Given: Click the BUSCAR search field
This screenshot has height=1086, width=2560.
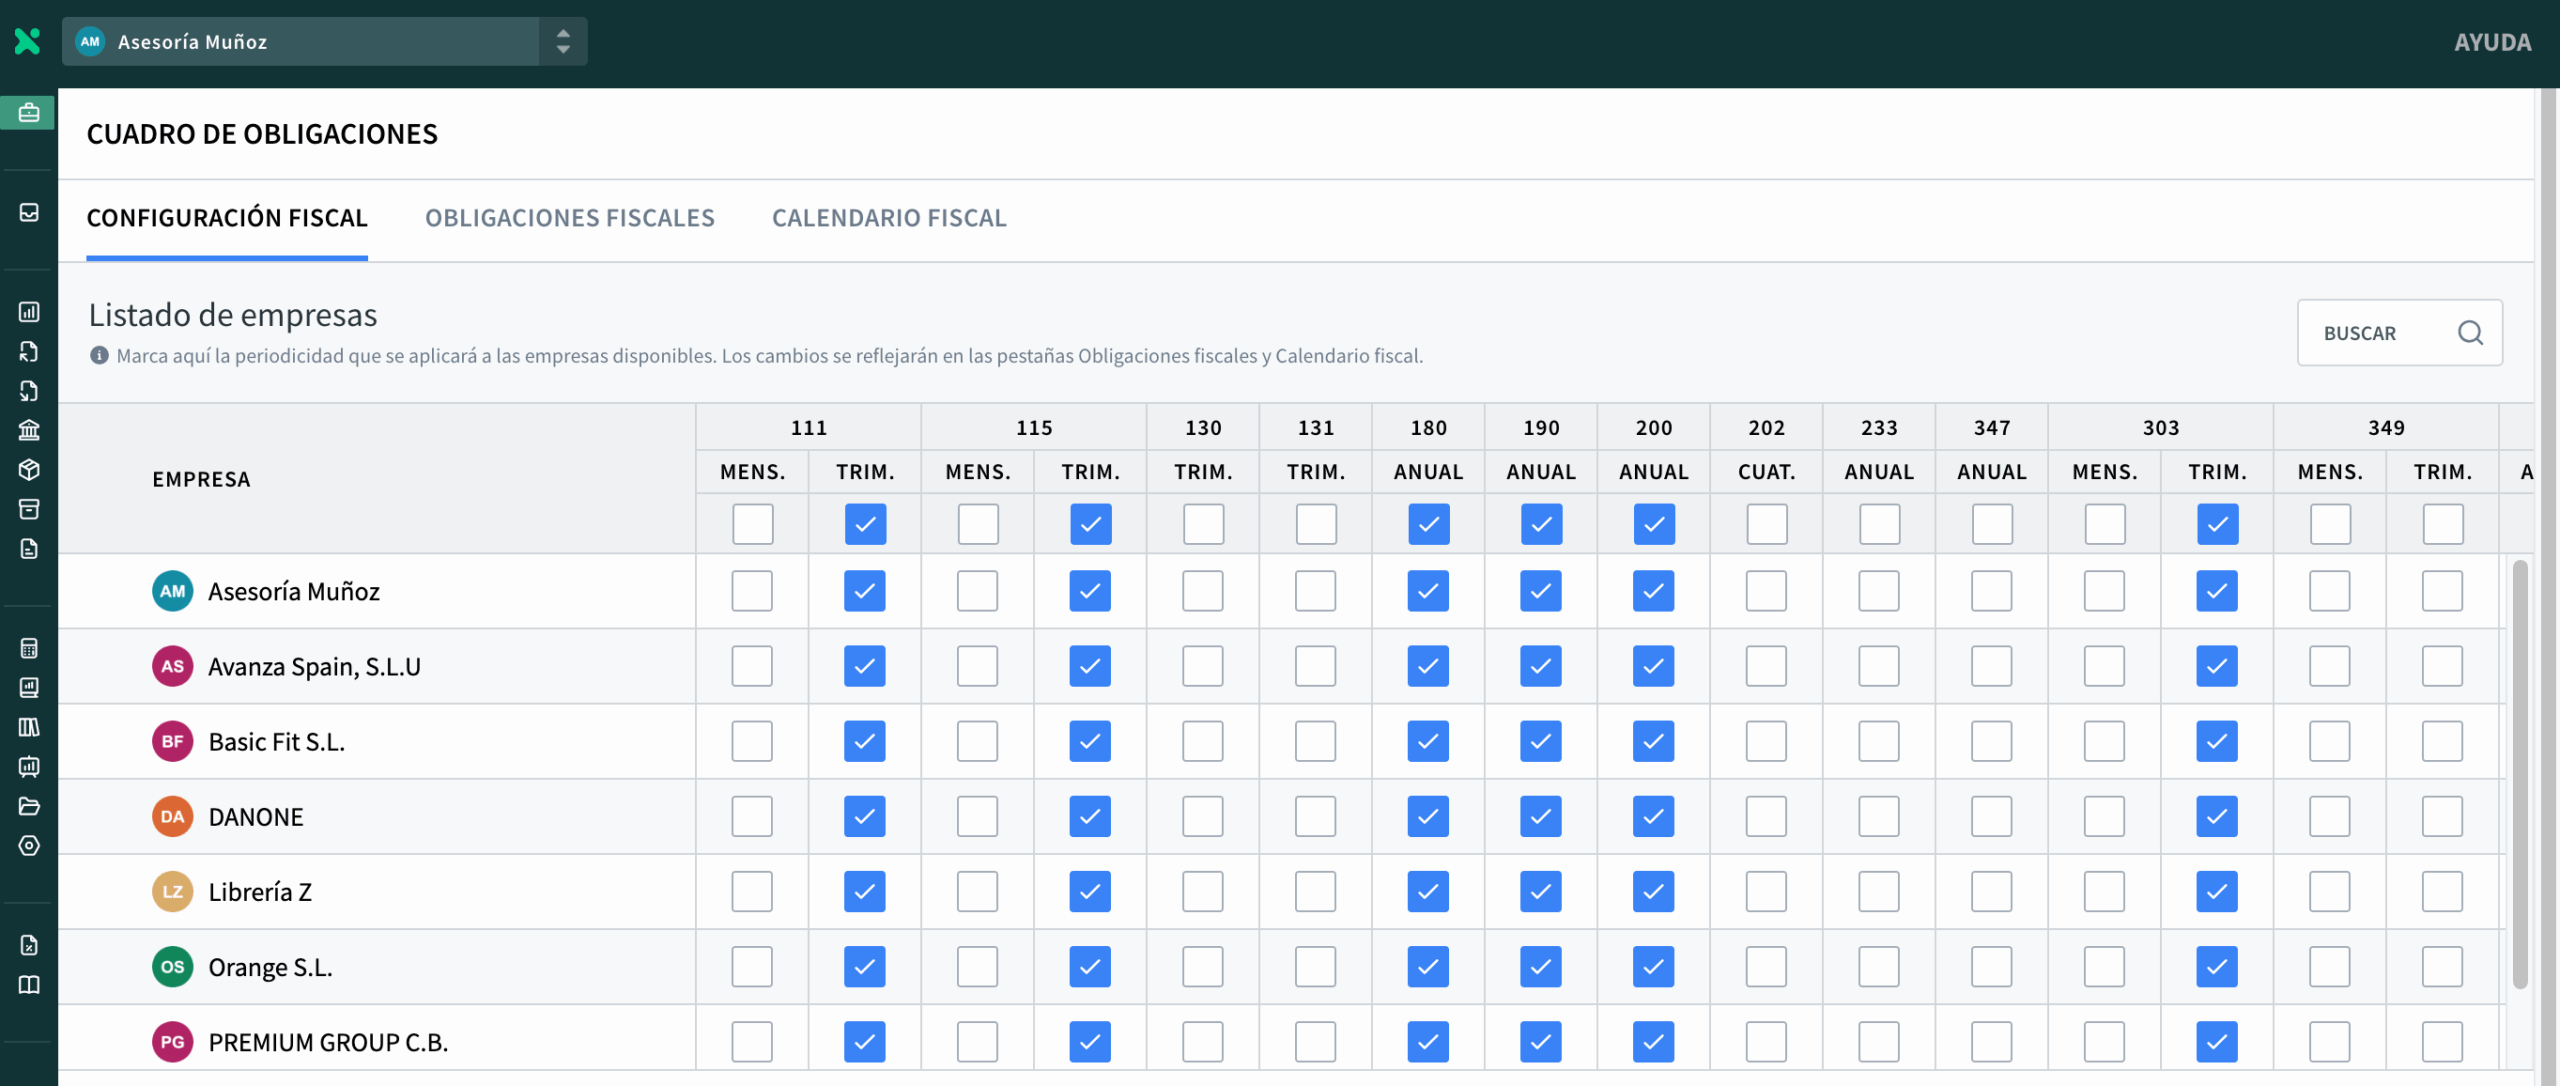Looking at the screenshot, I should click(2380, 333).
